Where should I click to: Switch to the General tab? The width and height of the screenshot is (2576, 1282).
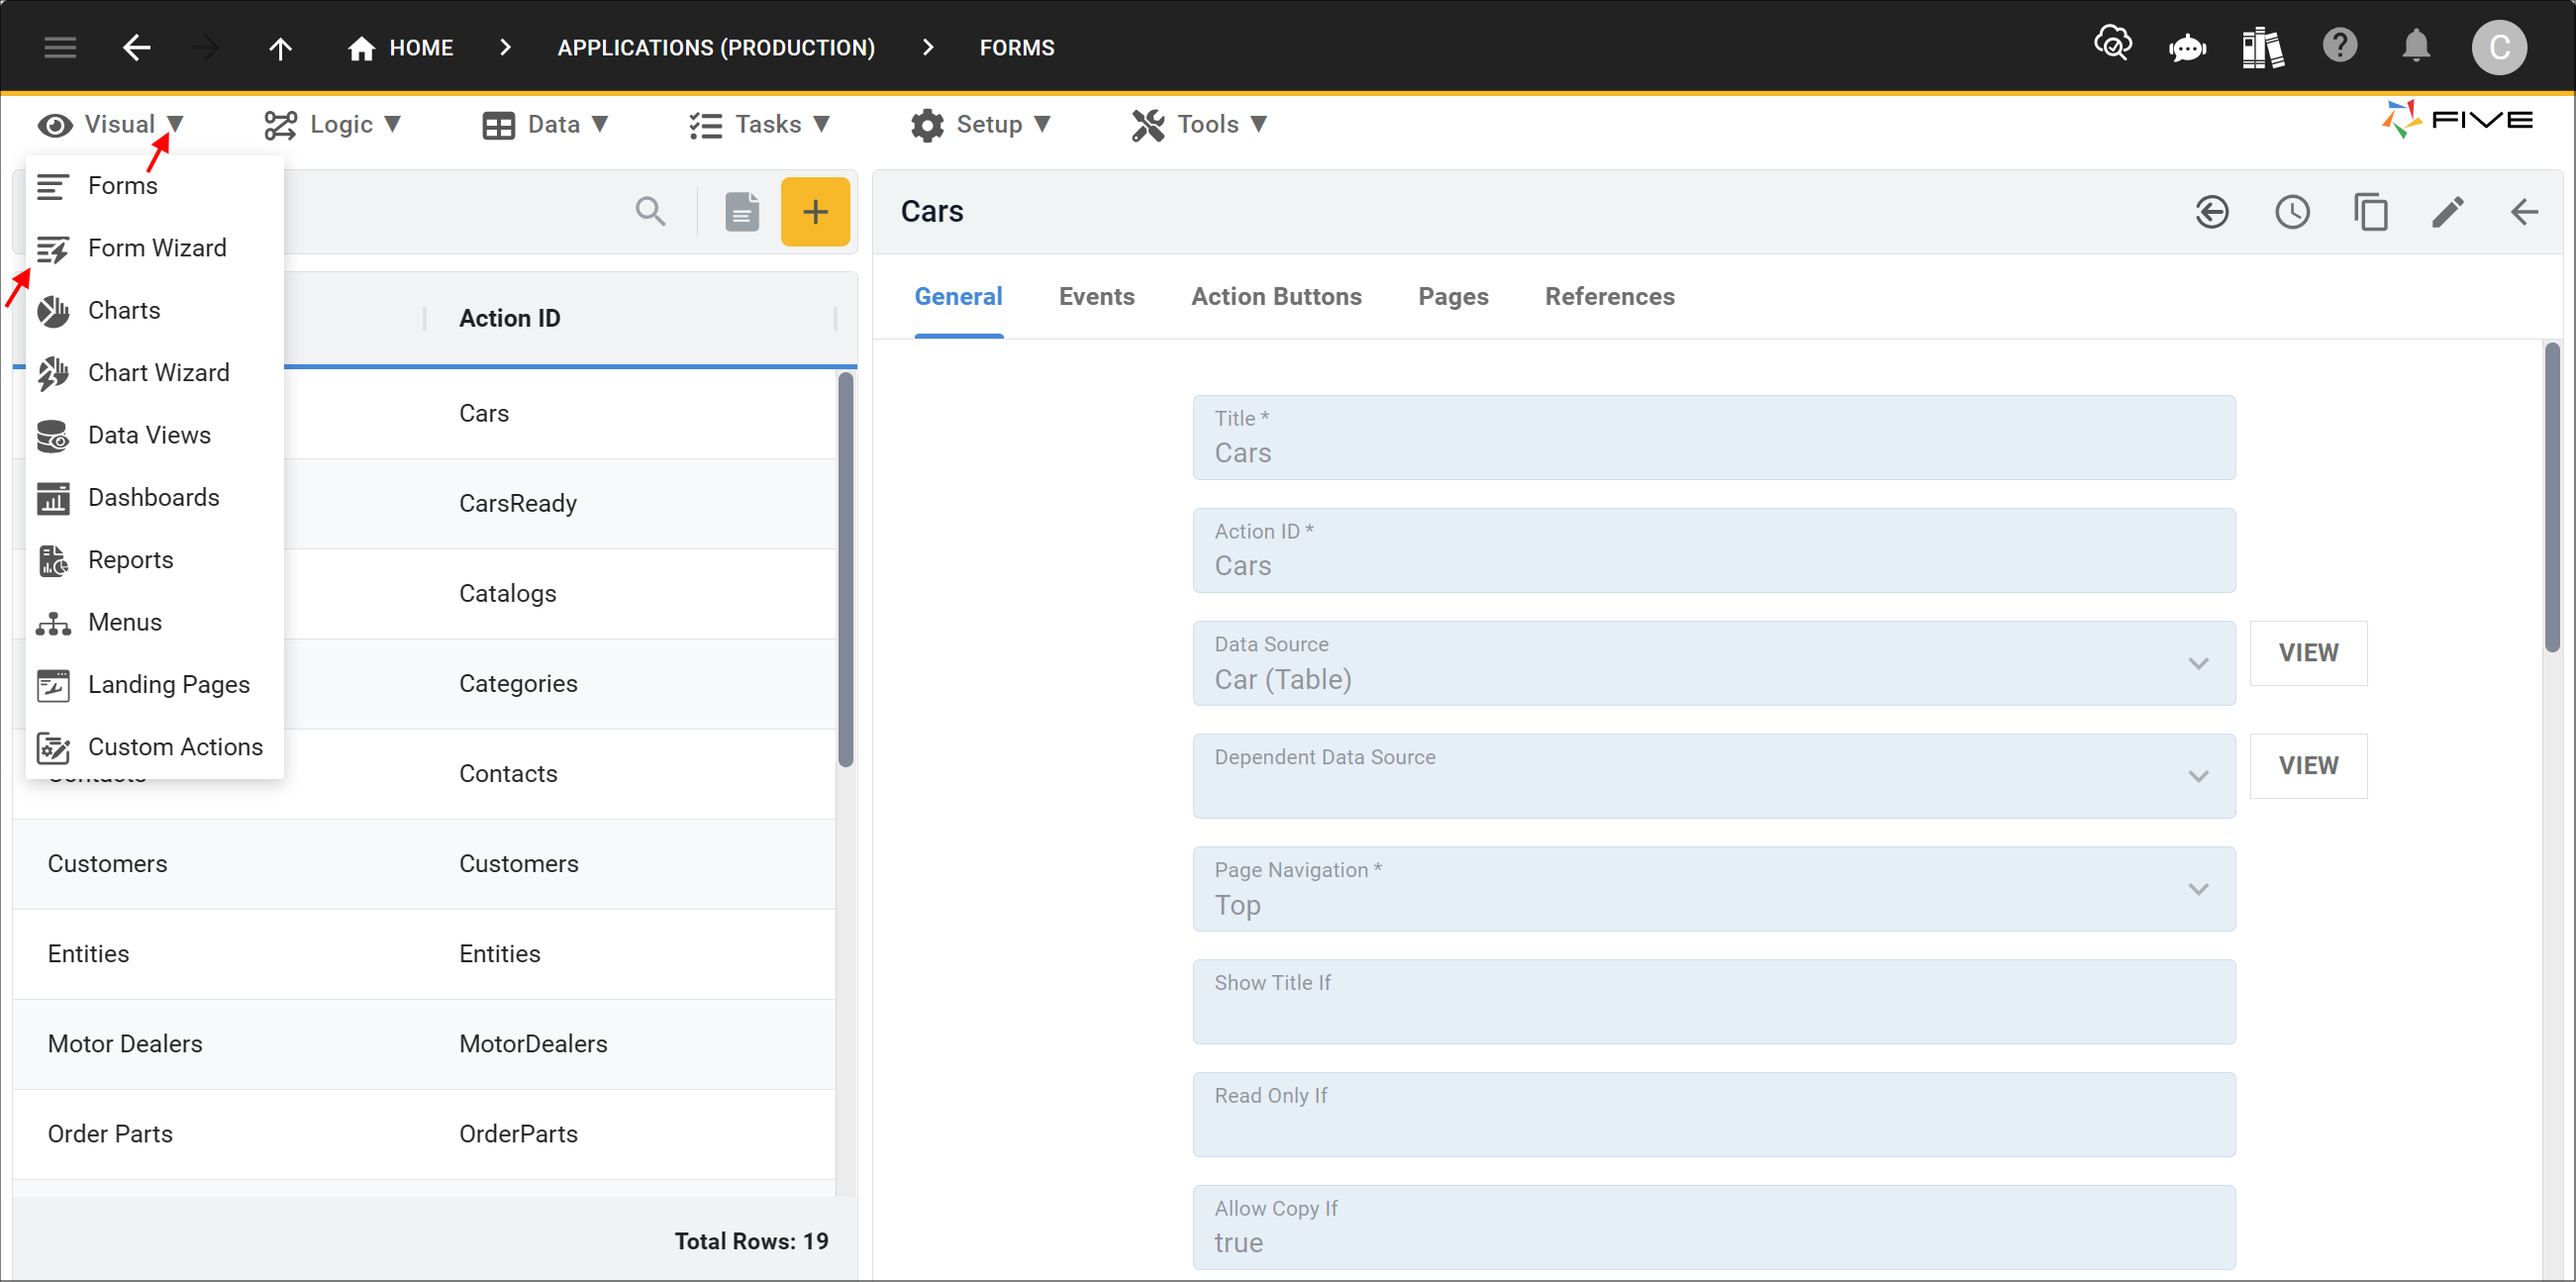click(958, 297)
